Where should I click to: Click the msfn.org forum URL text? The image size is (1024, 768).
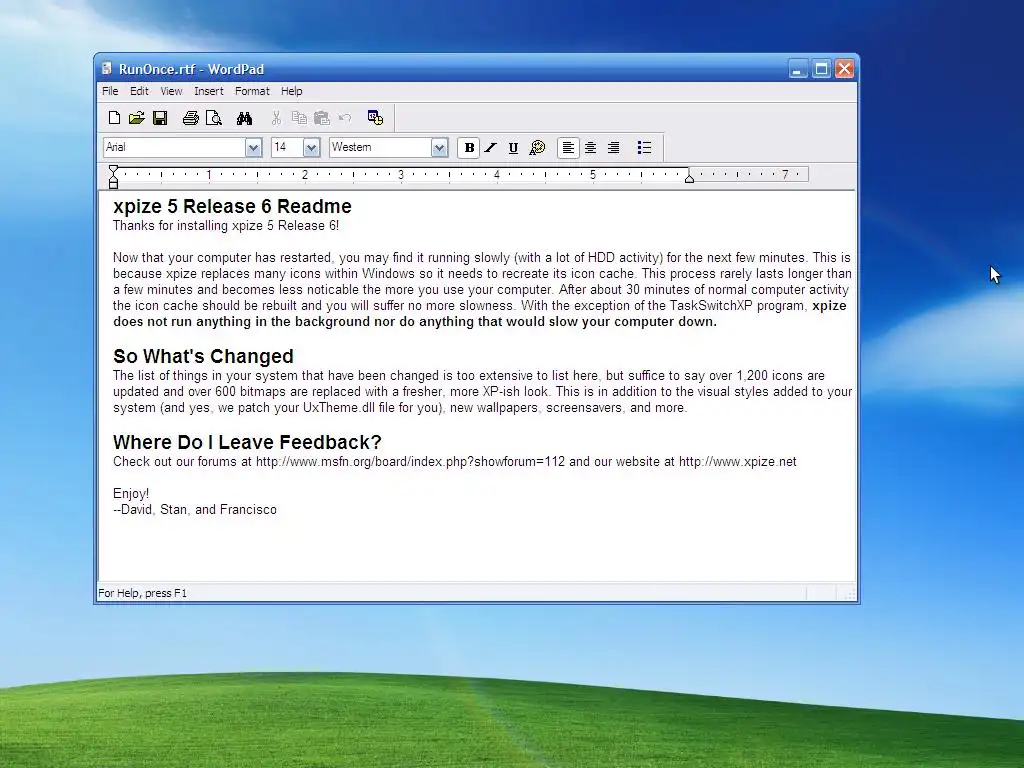pyautogui.click(x=410, y=462)
